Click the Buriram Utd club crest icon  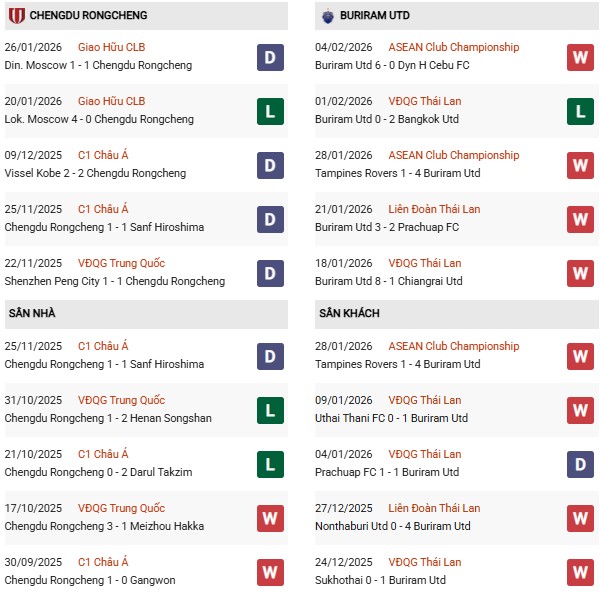[328, 16]
